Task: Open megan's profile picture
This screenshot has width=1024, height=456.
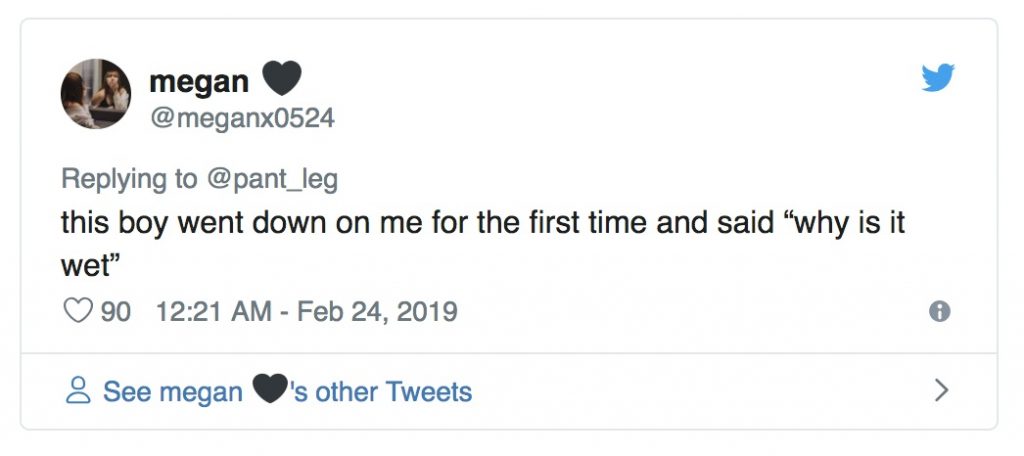Action: coord(96,94)
